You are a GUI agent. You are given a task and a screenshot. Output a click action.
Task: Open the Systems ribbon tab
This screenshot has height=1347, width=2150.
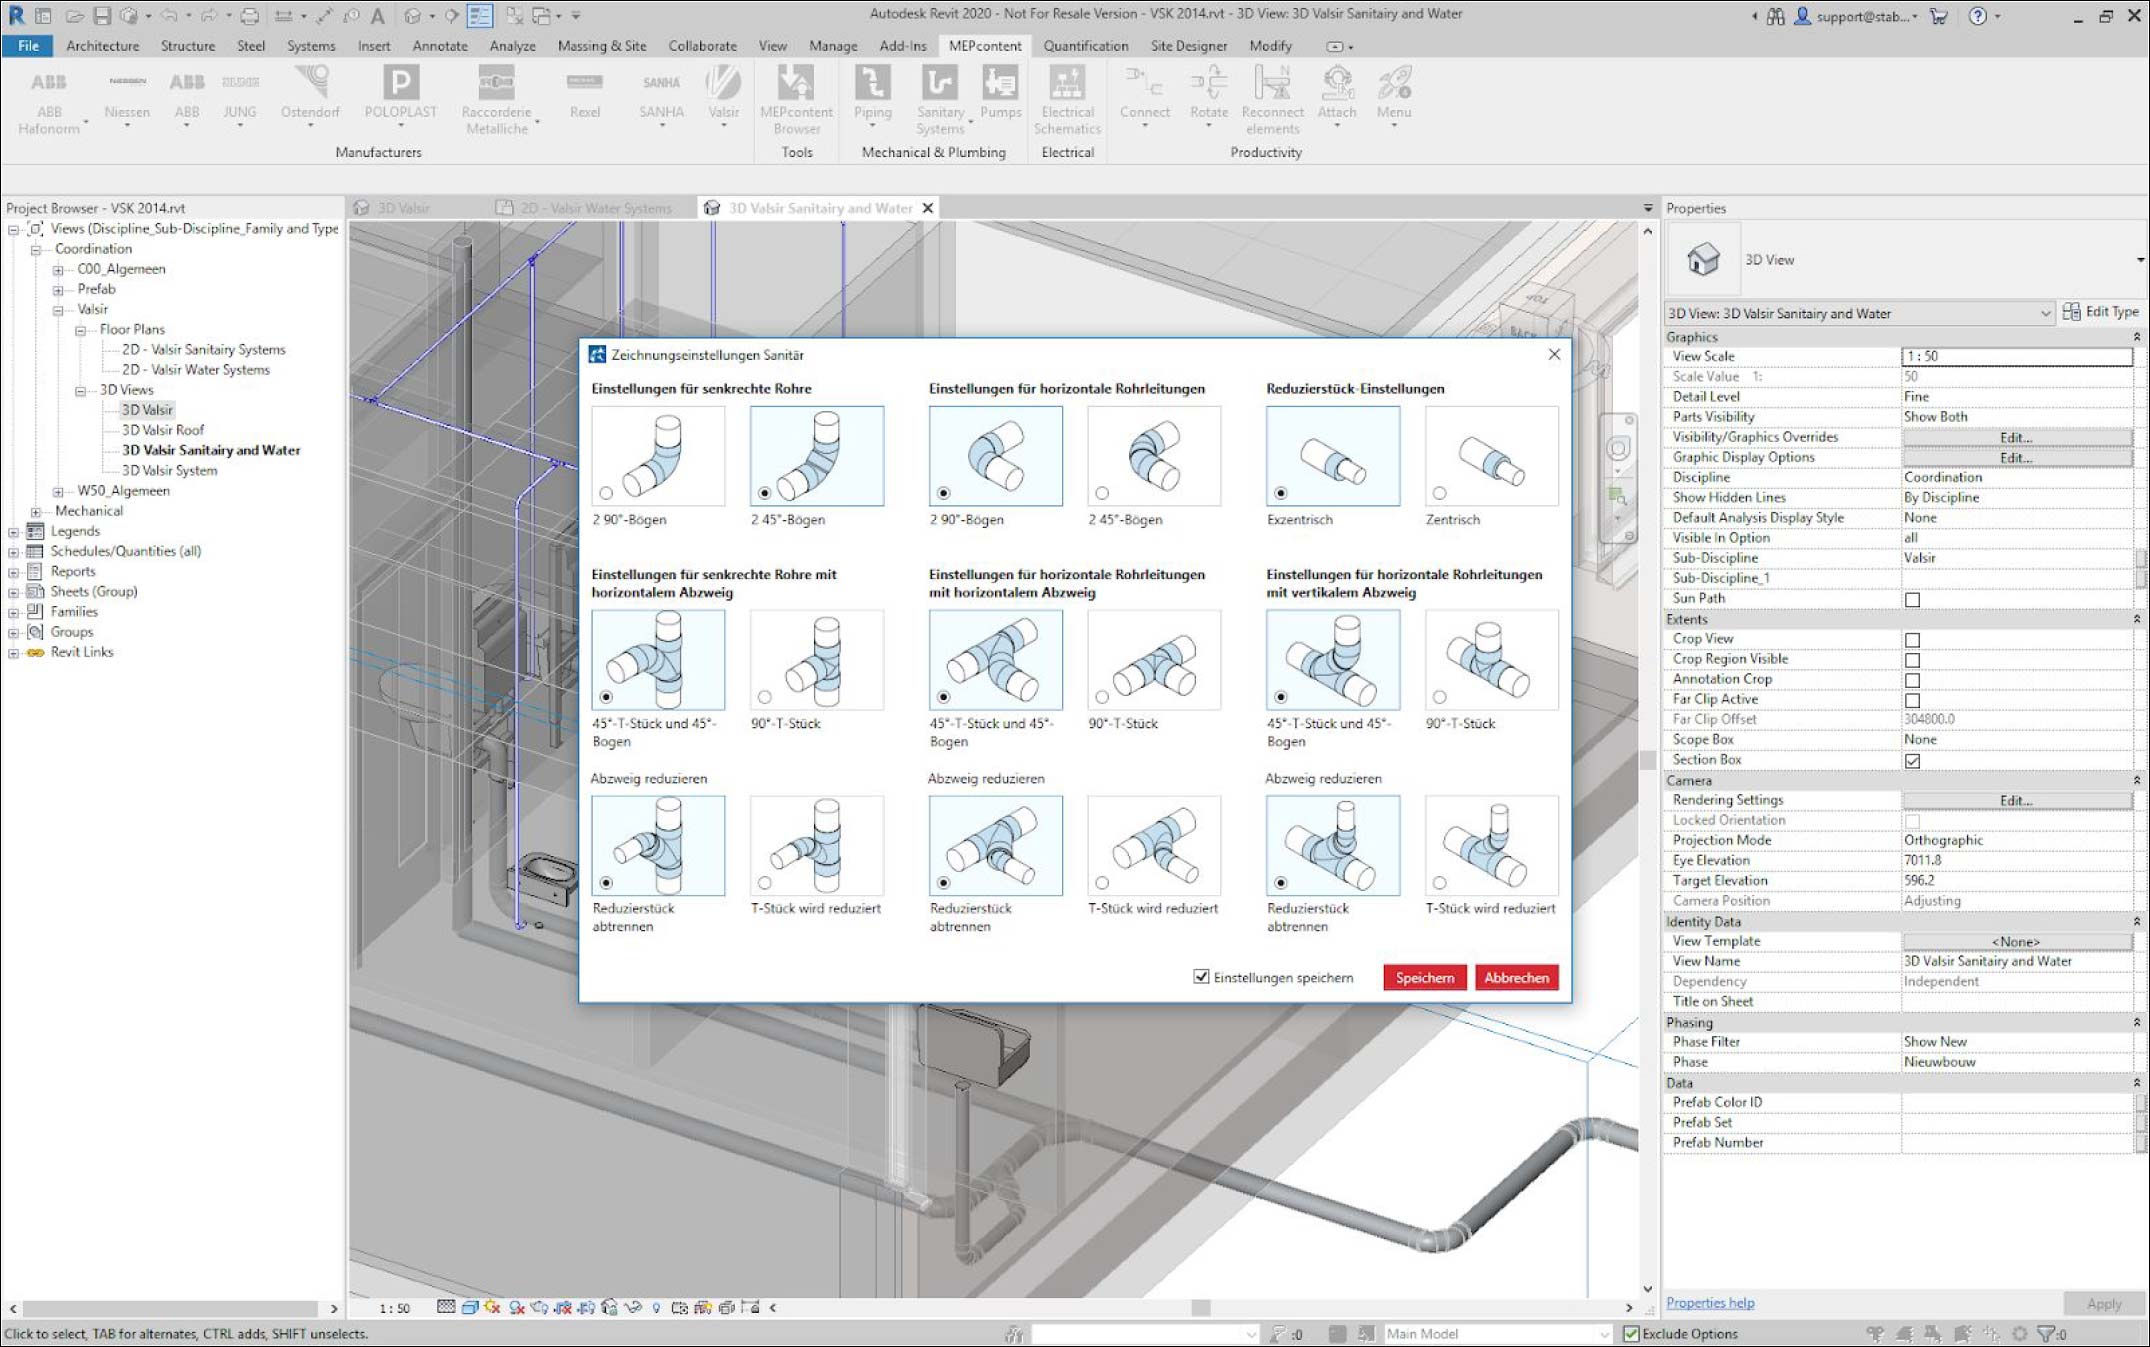(x=311, y=46)
